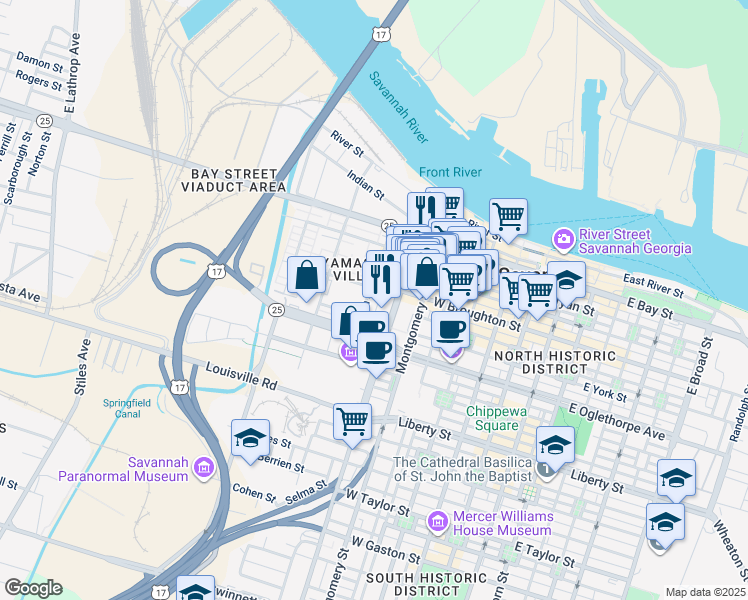This screenshot has height=600, width=748.
Task: Open the Map data ©2025 attribution
Action: point(706,593)
